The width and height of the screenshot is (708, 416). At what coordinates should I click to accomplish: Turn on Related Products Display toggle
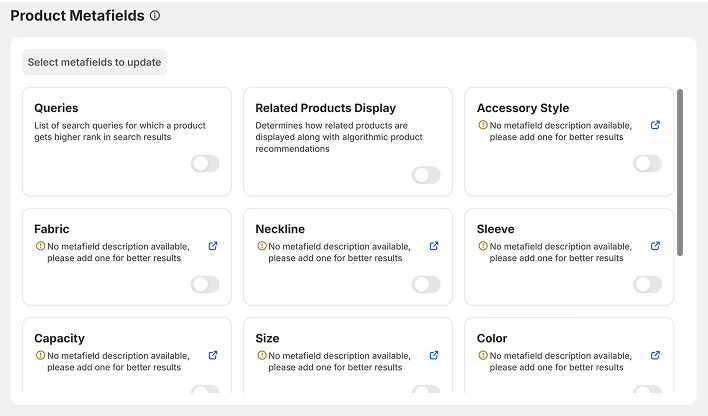point(426,175)
